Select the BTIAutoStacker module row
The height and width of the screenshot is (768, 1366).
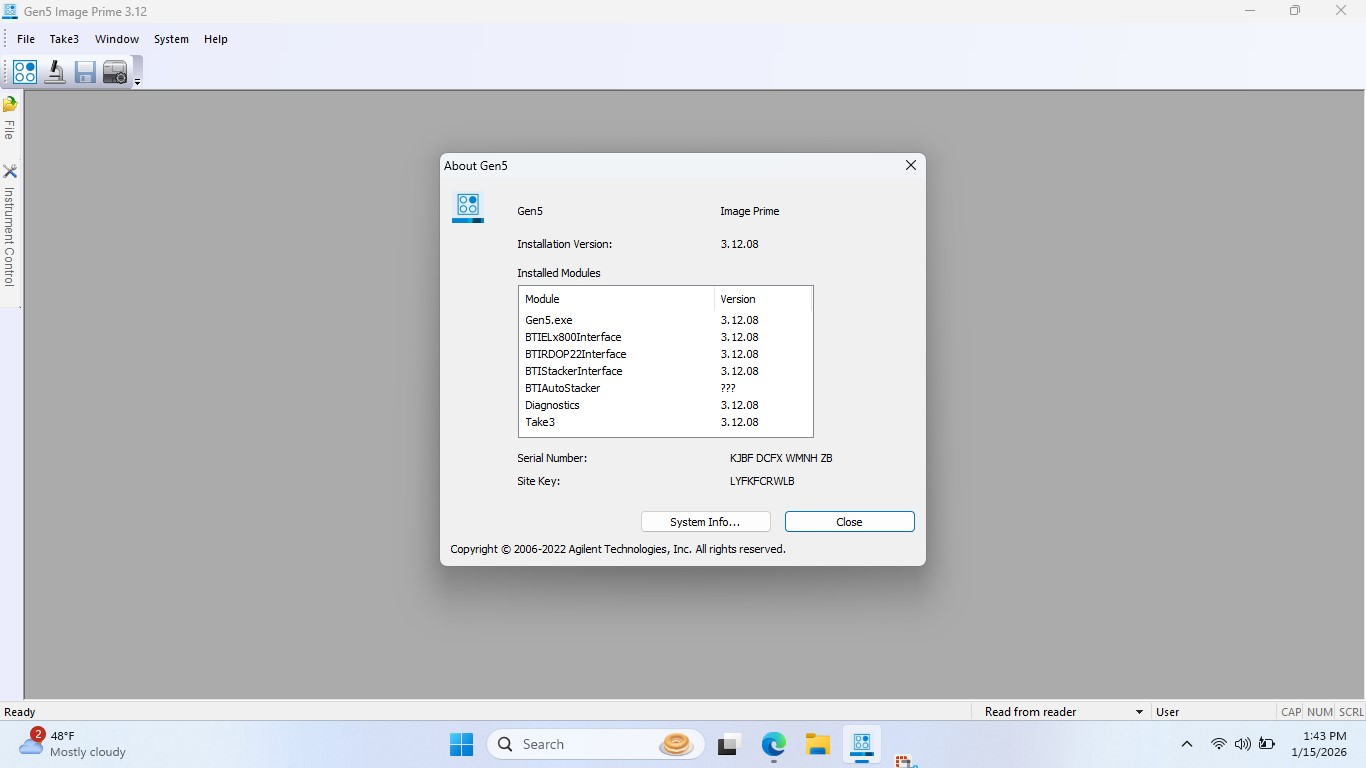[563, 388]
